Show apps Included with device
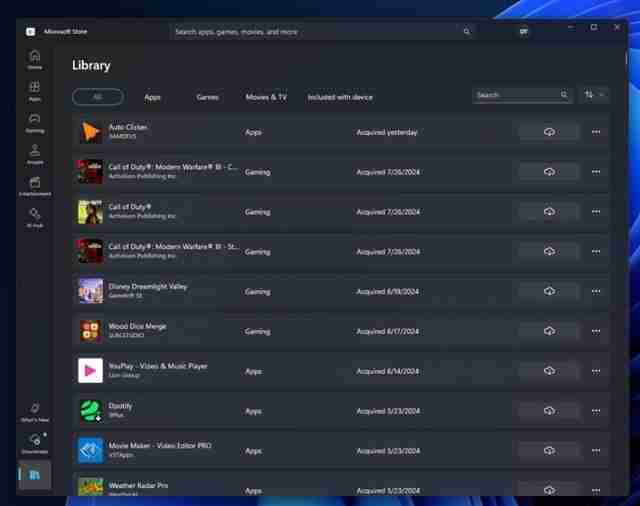Screen dimensions: 640x506 point(340,97)
